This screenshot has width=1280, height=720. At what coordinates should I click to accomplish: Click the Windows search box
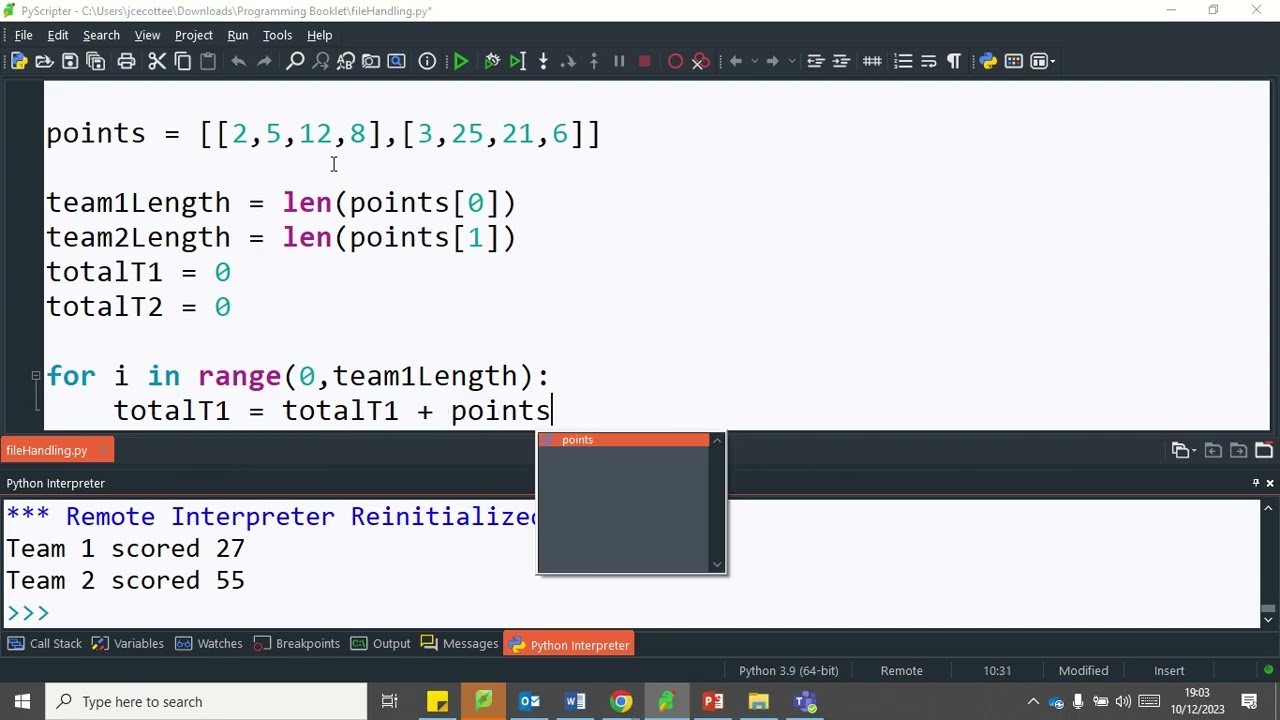[205, 702]
